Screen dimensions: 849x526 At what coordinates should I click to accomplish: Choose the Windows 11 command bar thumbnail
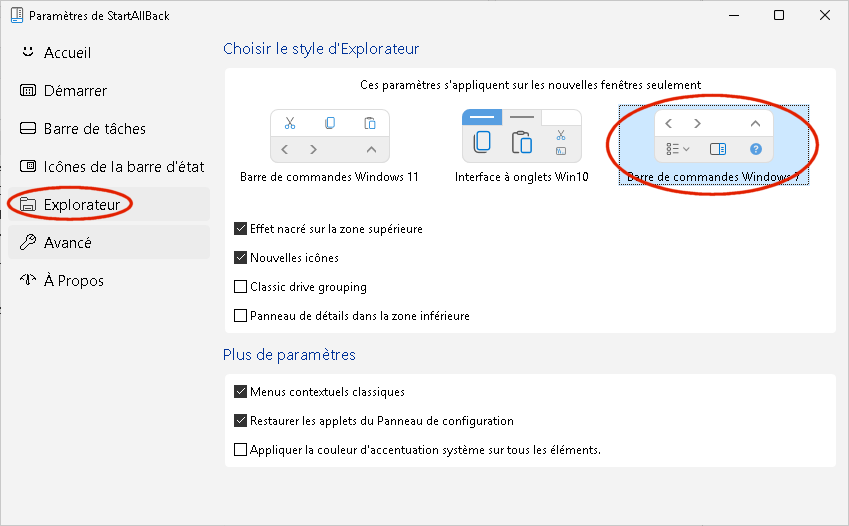tap(330, 136)
